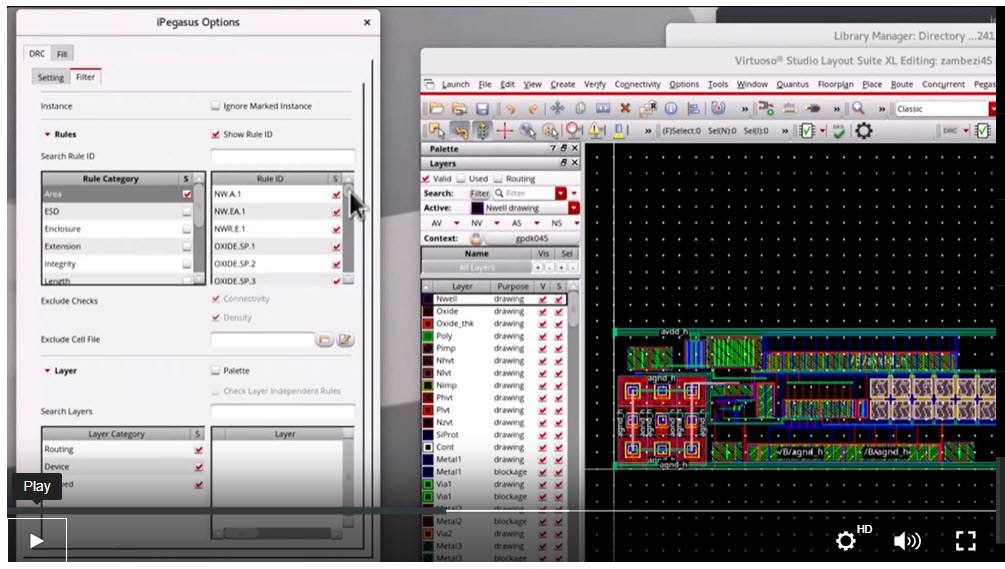This screenshot has width=1005, height=569.
Task: Click the red X delete icon in toolbar
Action: tap(625, 108)
